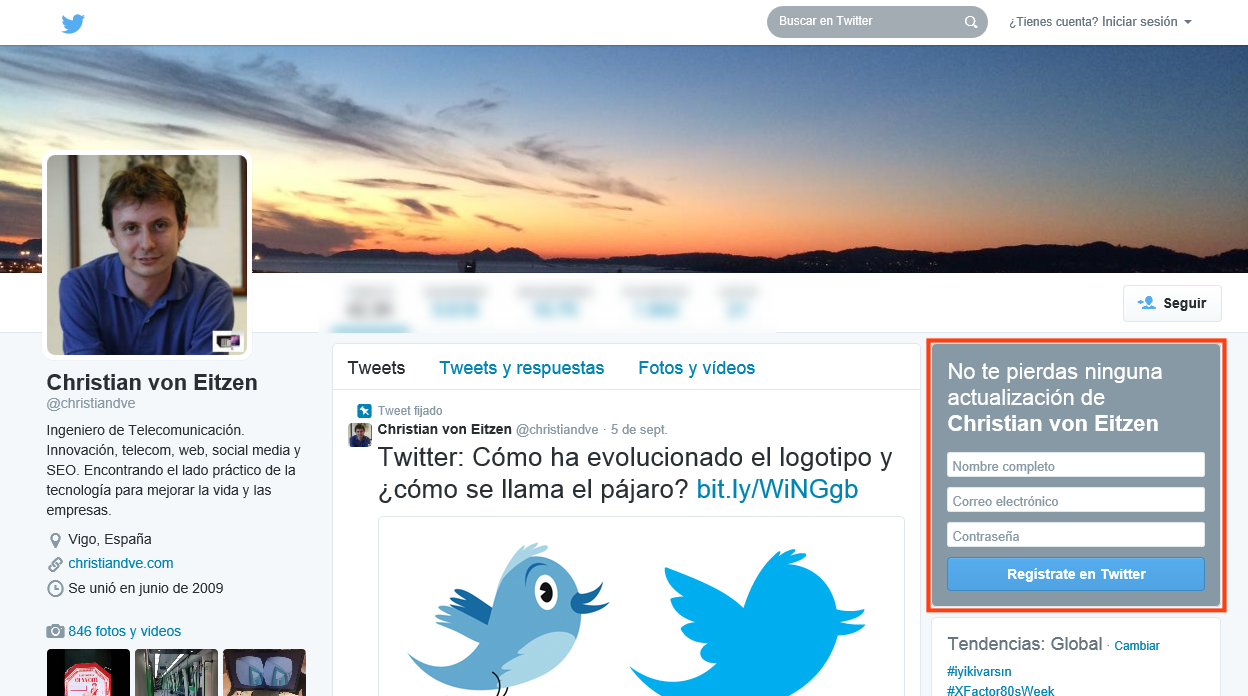The image size is (1248, 696).
Task: Click the Nombre completo field
Action: point(1076,465)
